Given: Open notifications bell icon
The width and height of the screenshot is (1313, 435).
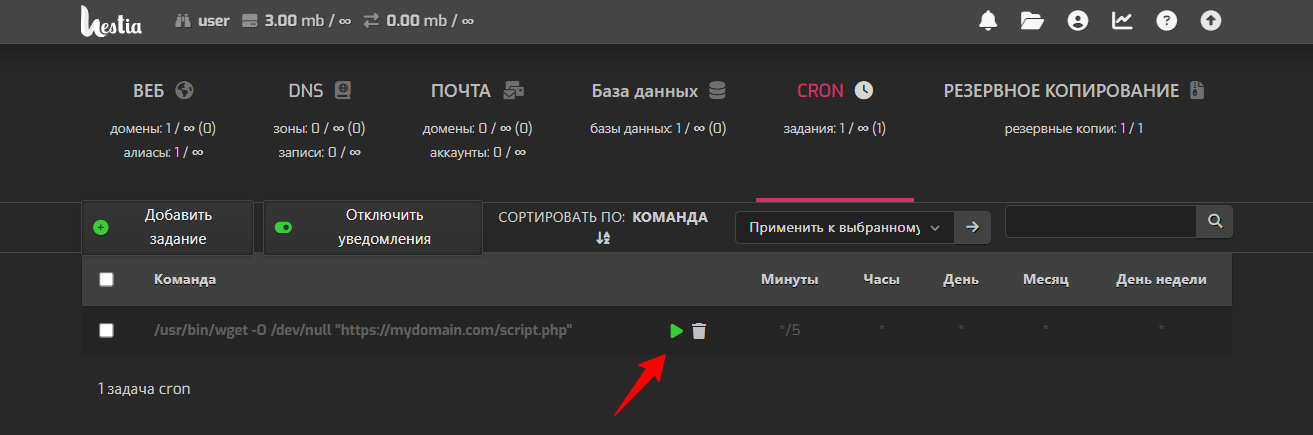Looking at the screenshot, I should [989, 20].
